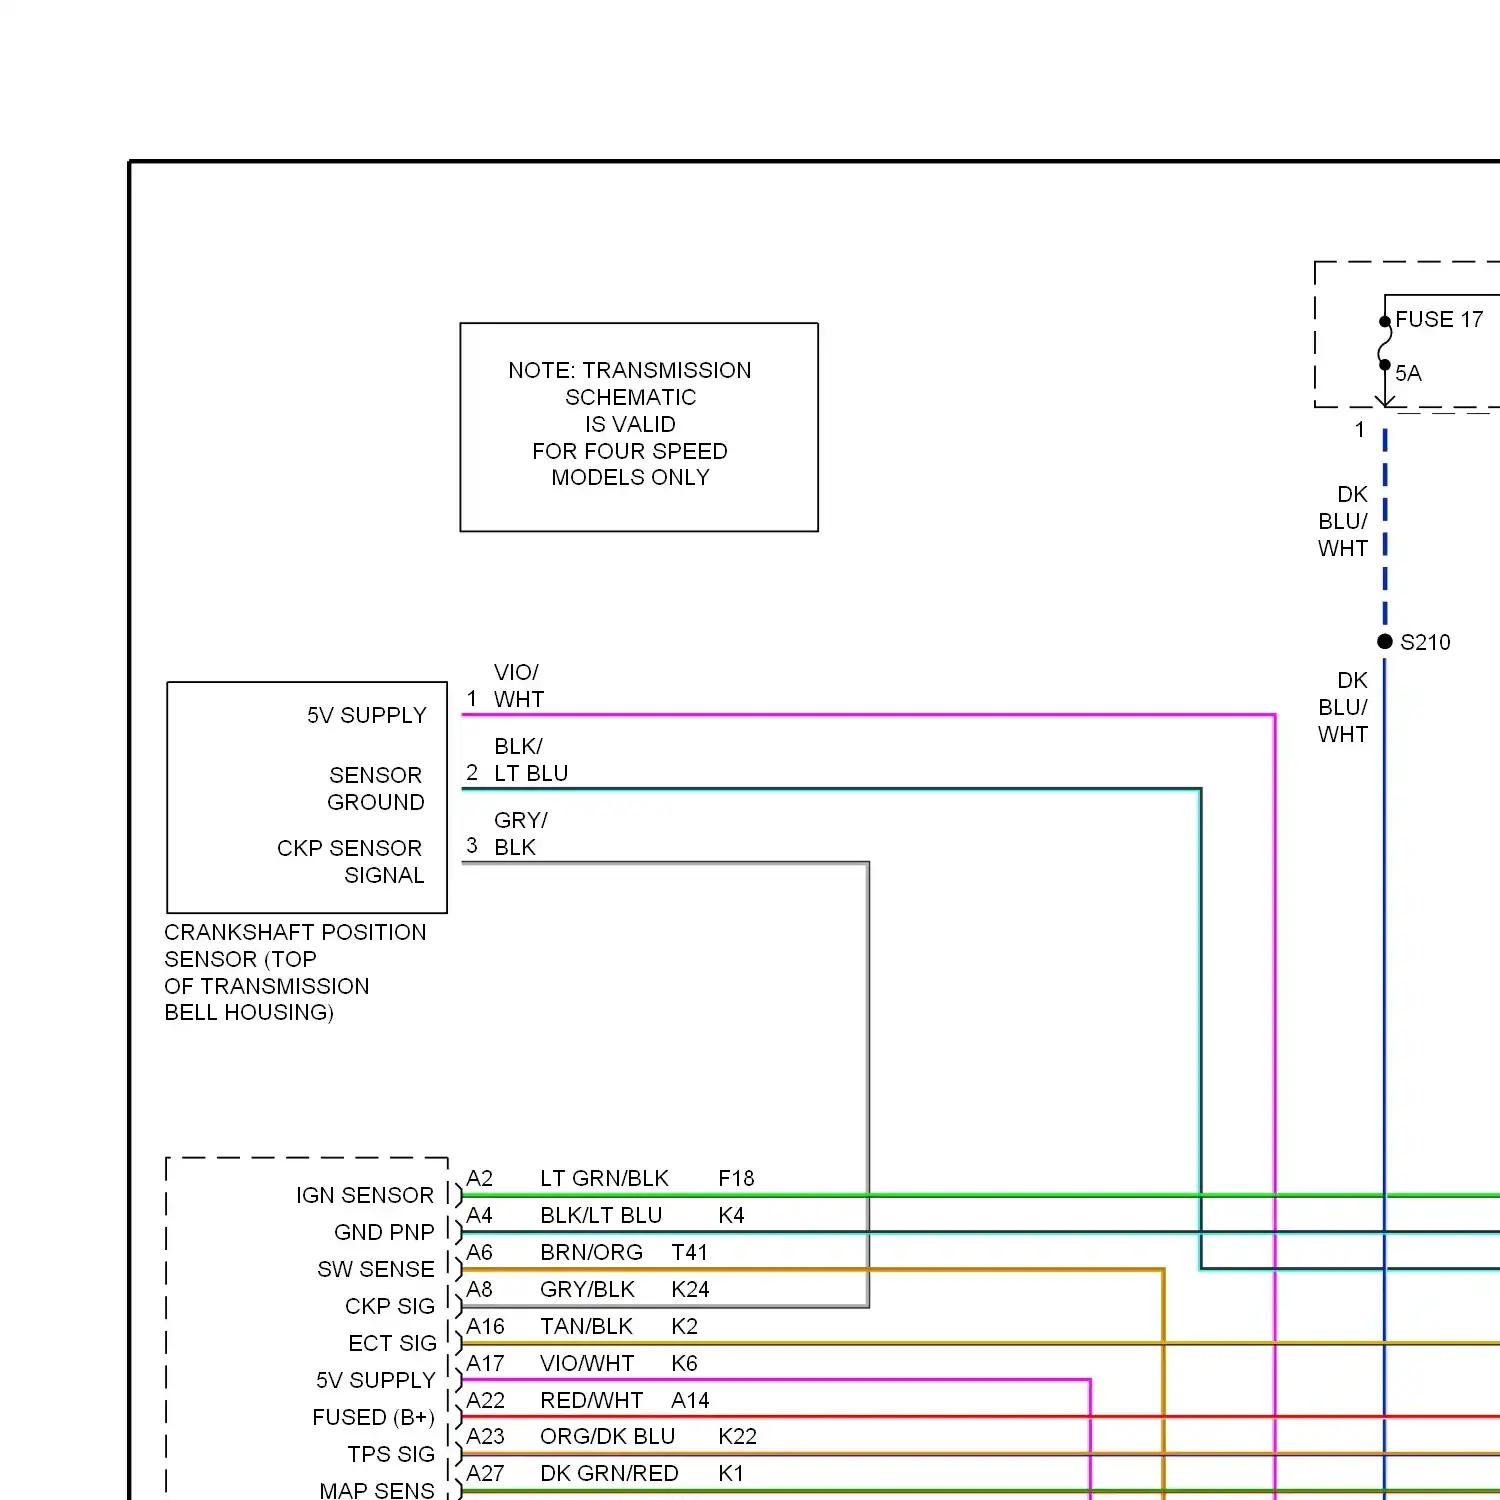This screenshot has width=1500, height=1500.
Task: Select the TAN/BLK wire label
Action: tap(586, 1326)
